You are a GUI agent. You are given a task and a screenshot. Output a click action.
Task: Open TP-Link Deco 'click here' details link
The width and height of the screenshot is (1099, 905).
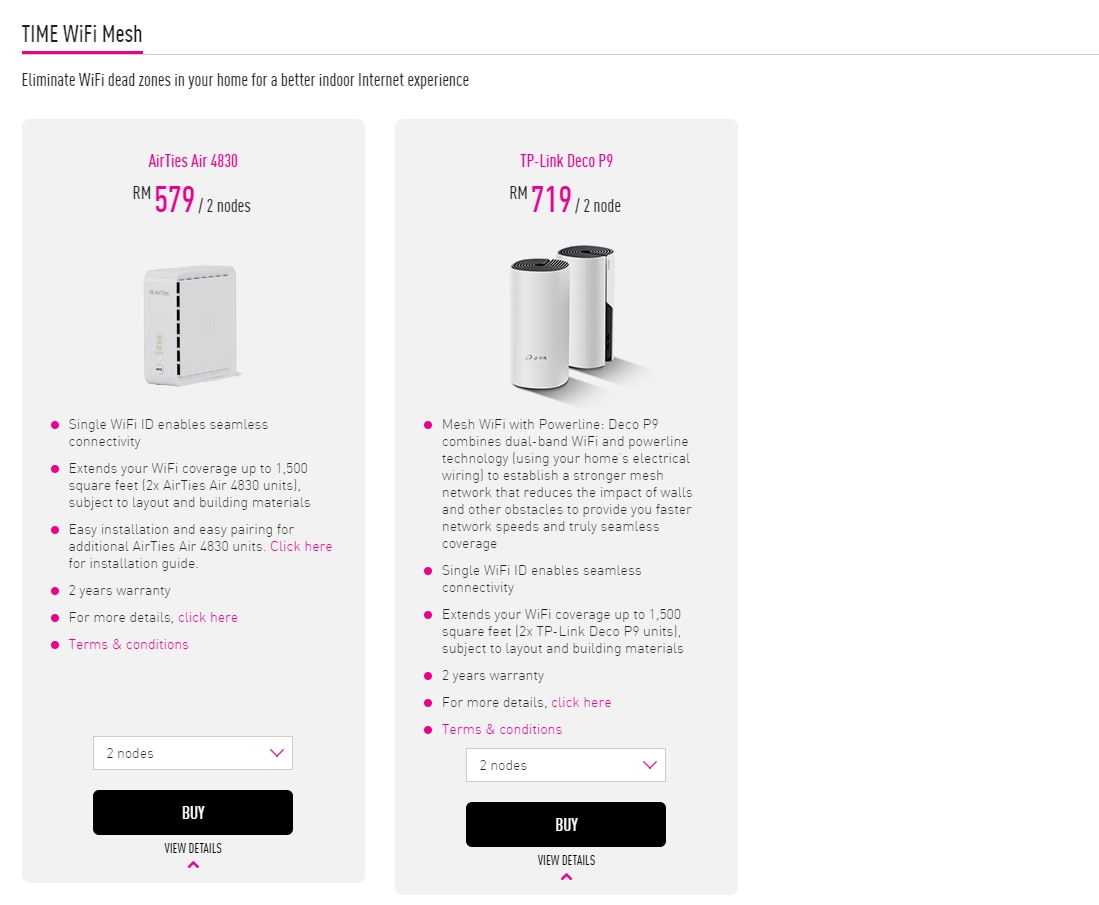coord(581,702)
